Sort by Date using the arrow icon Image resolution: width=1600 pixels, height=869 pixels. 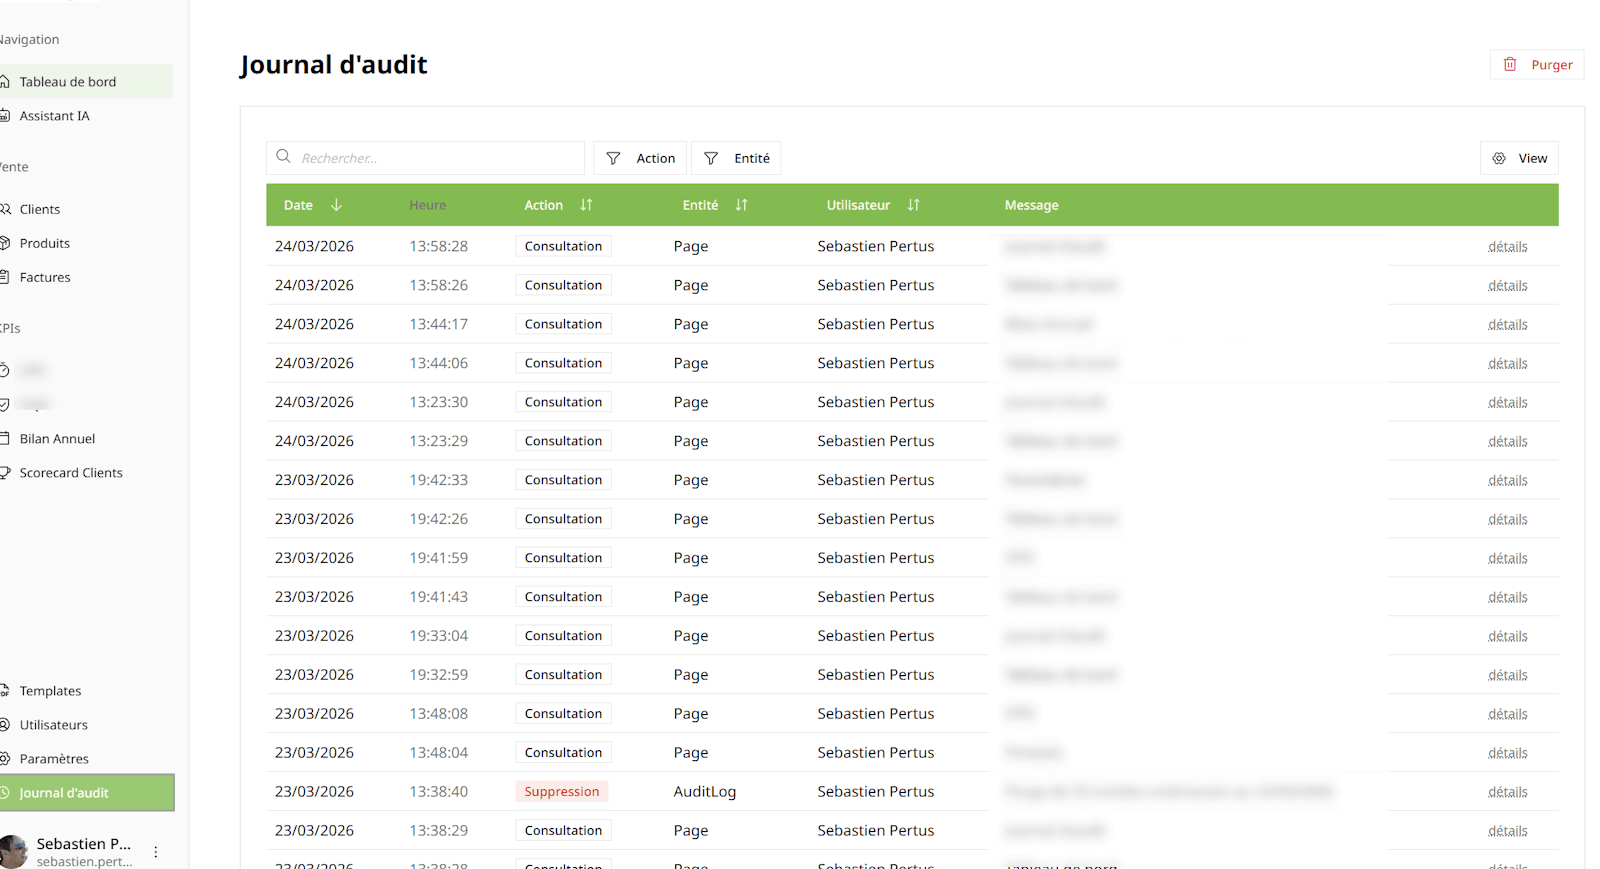(x=336, y=205)
